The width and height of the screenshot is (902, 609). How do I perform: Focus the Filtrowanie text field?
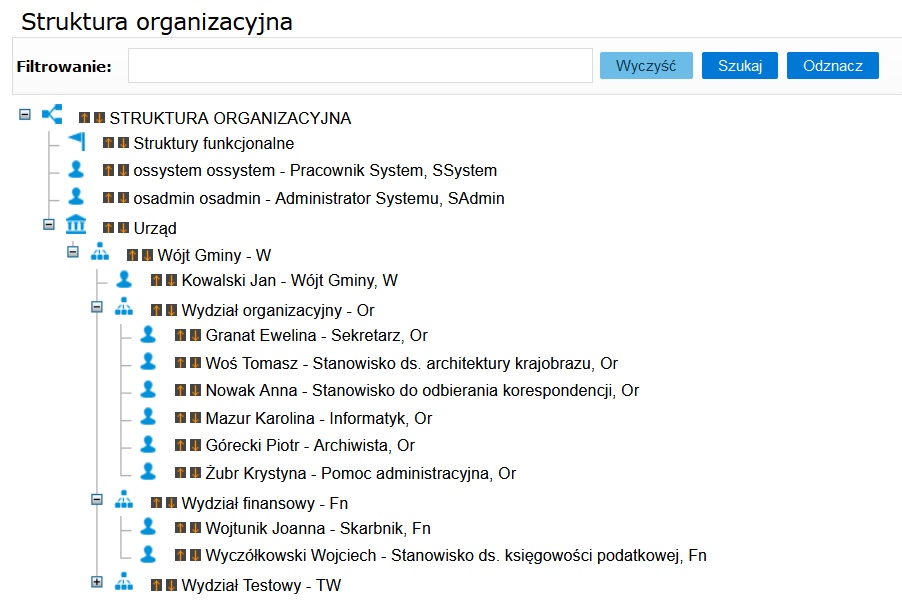coord(360,66)
